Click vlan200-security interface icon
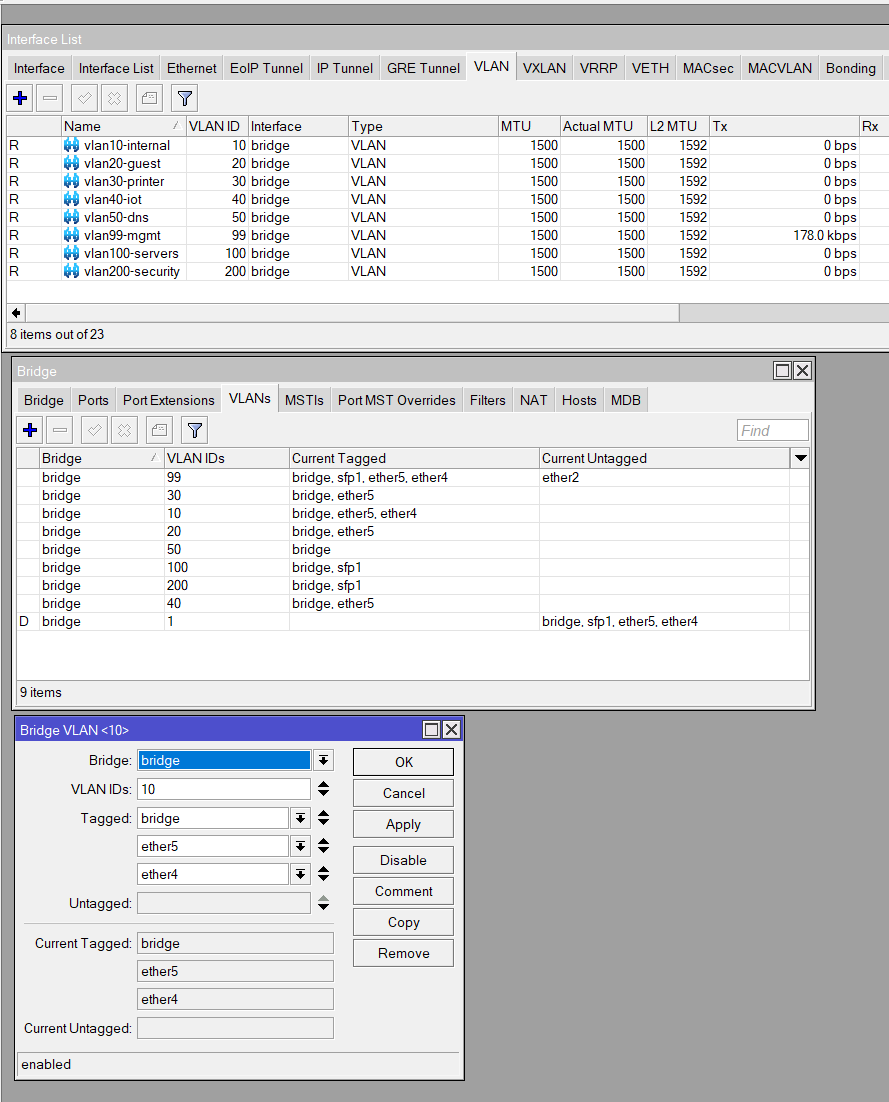 coord(72,271)
